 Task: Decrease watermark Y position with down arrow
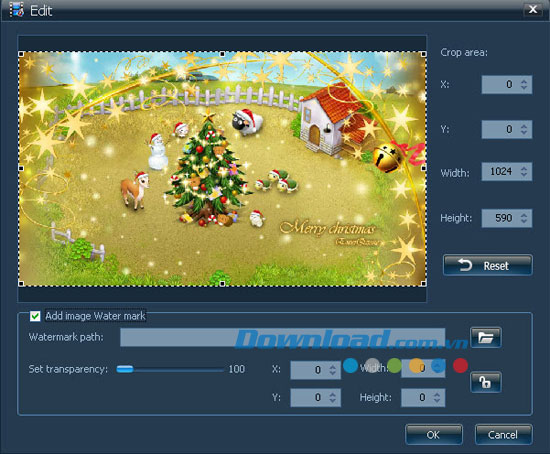333,401
